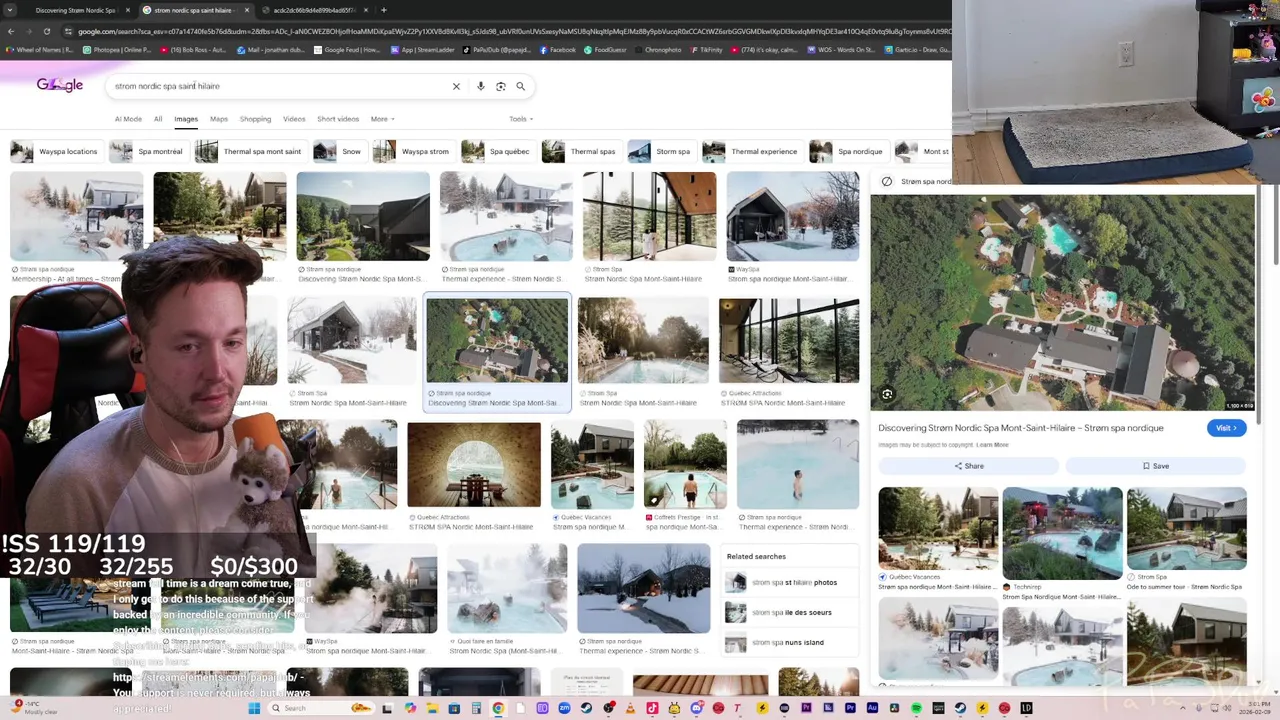Click the magnifier search button in search box
This screenshot has width=1280, height=720.
click(520, 86)
